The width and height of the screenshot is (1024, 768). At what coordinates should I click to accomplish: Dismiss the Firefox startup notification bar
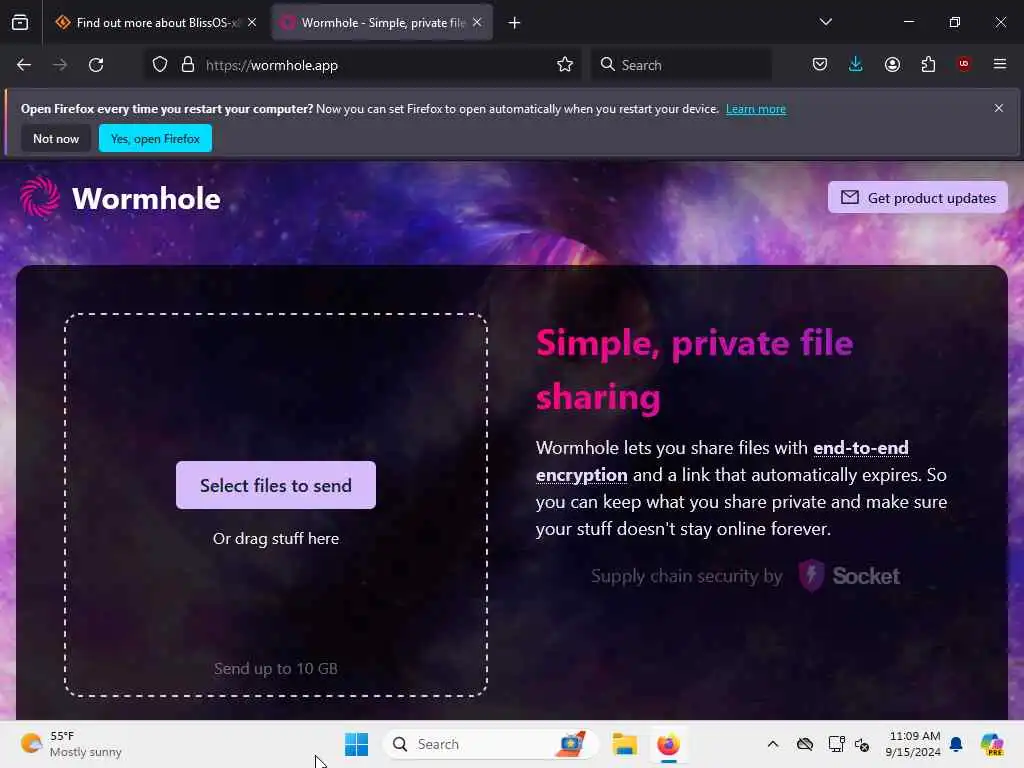pos(999,108)
